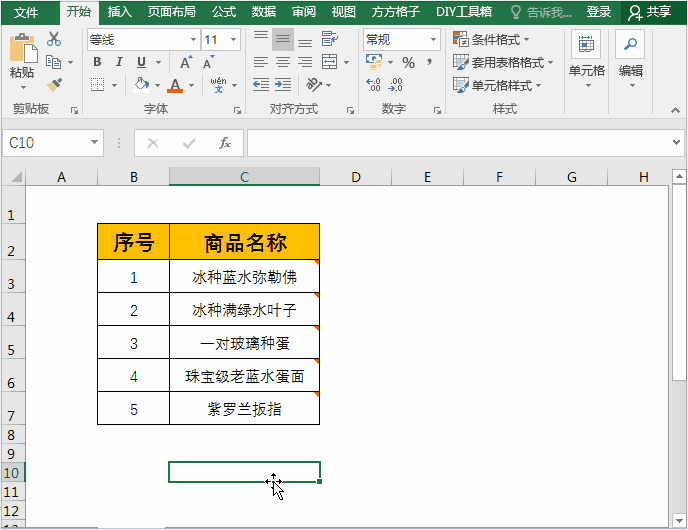The height and width of the screenshot is (530, 688).
Task: Open the 单元格样式 cell styles menu
Action: pyautogui.click(x=498, y=85)
